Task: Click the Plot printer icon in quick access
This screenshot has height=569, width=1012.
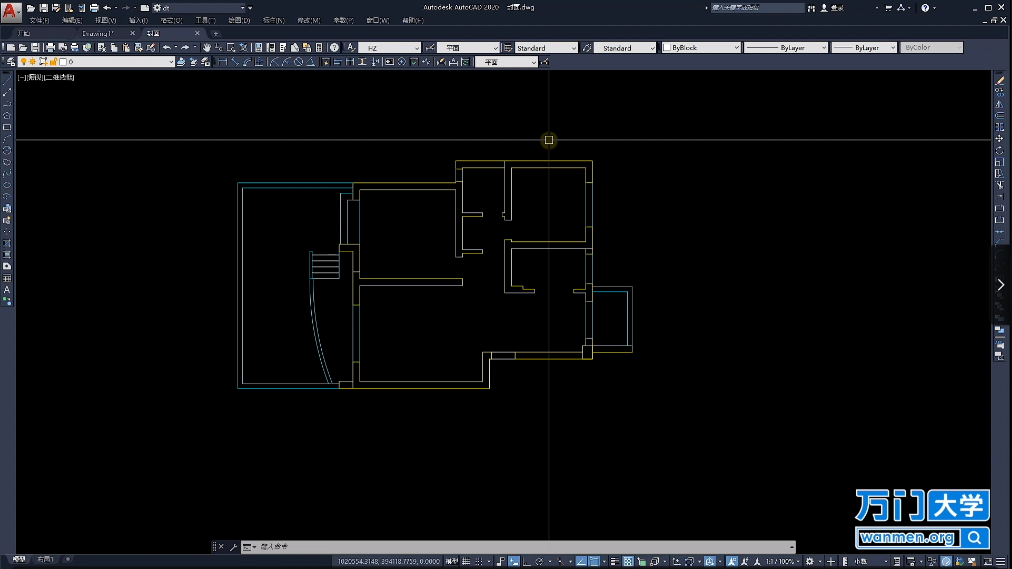Action: click(93, 8)
